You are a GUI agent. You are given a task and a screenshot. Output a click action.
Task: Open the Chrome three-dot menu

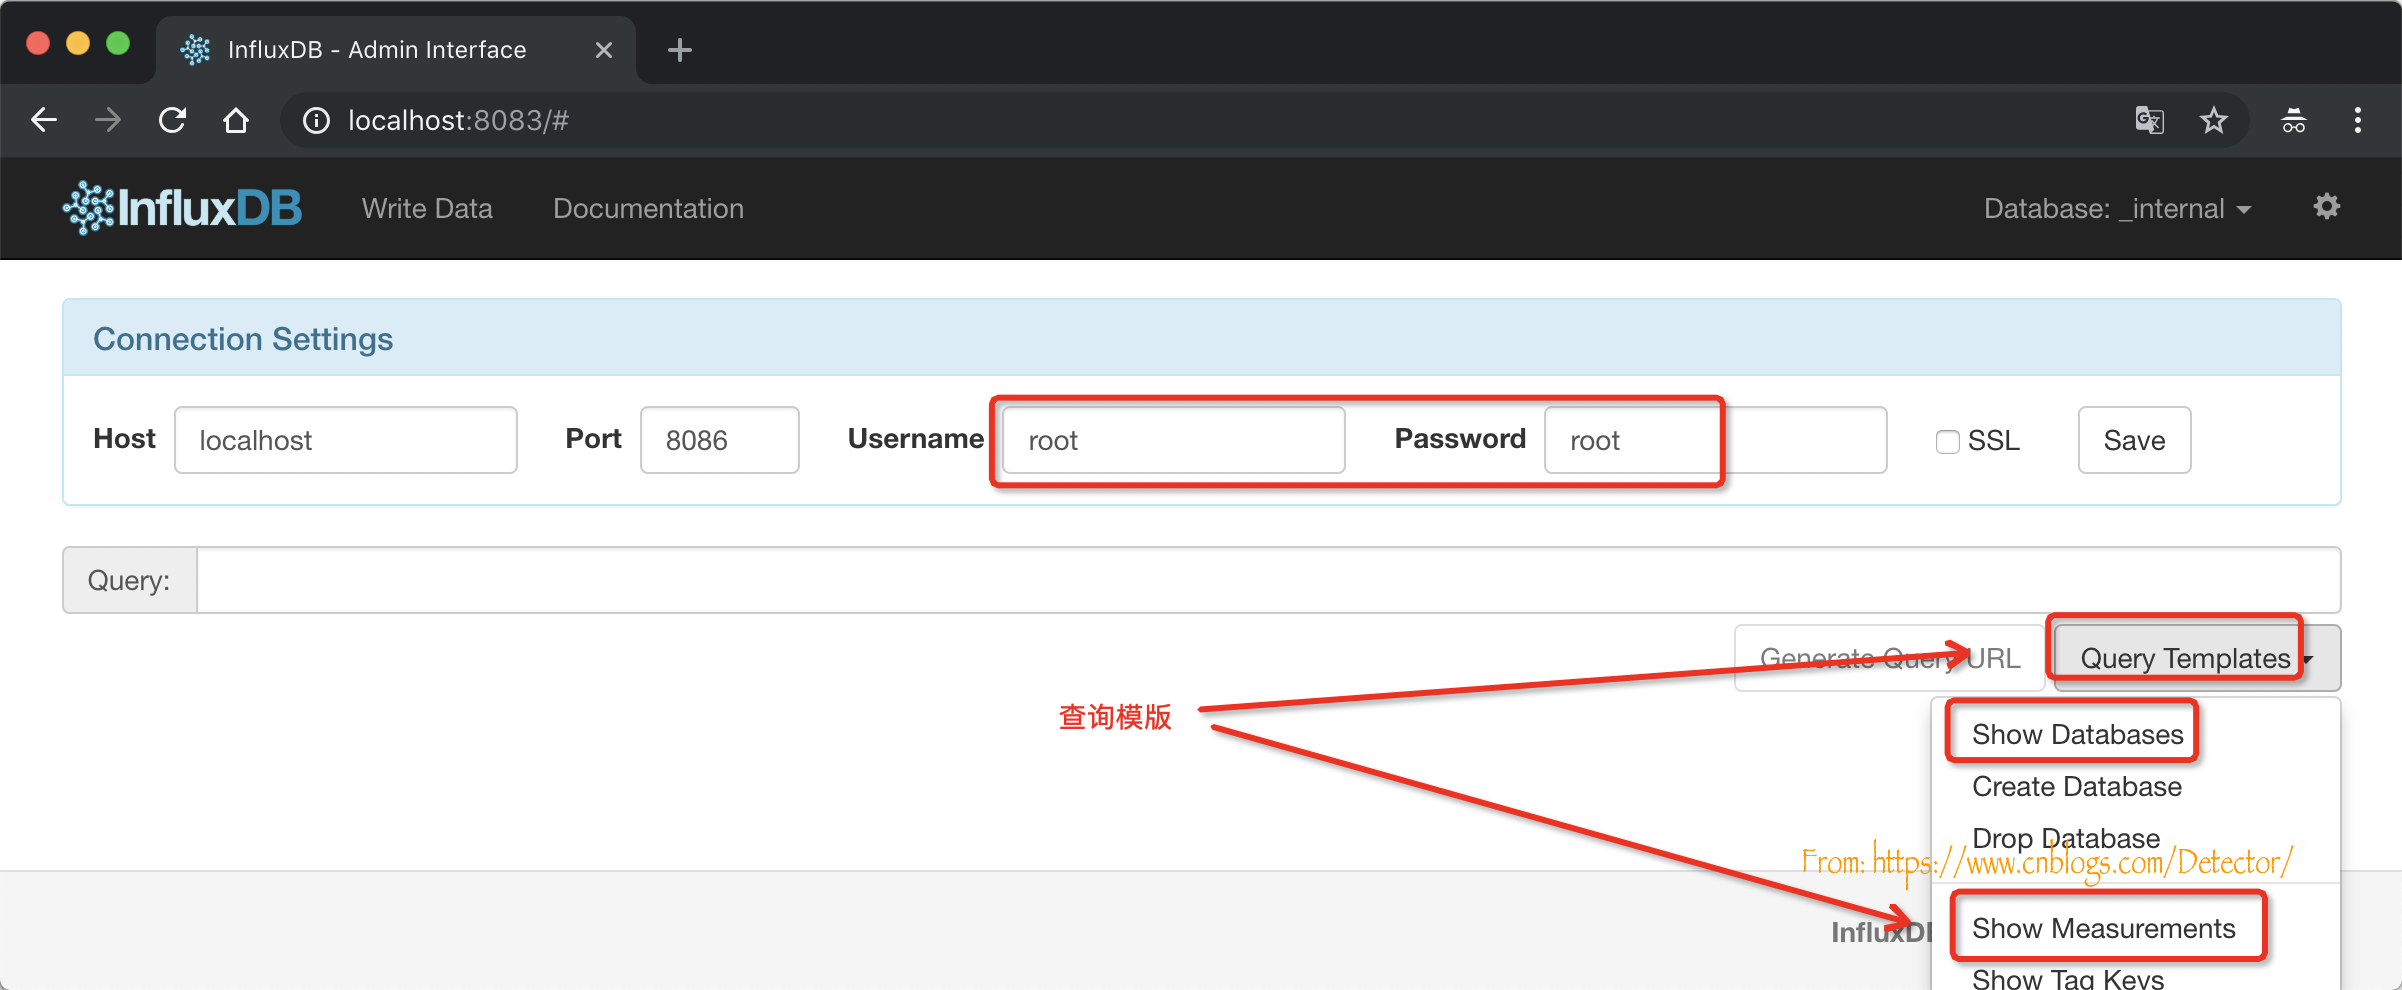pos(2358,120)
